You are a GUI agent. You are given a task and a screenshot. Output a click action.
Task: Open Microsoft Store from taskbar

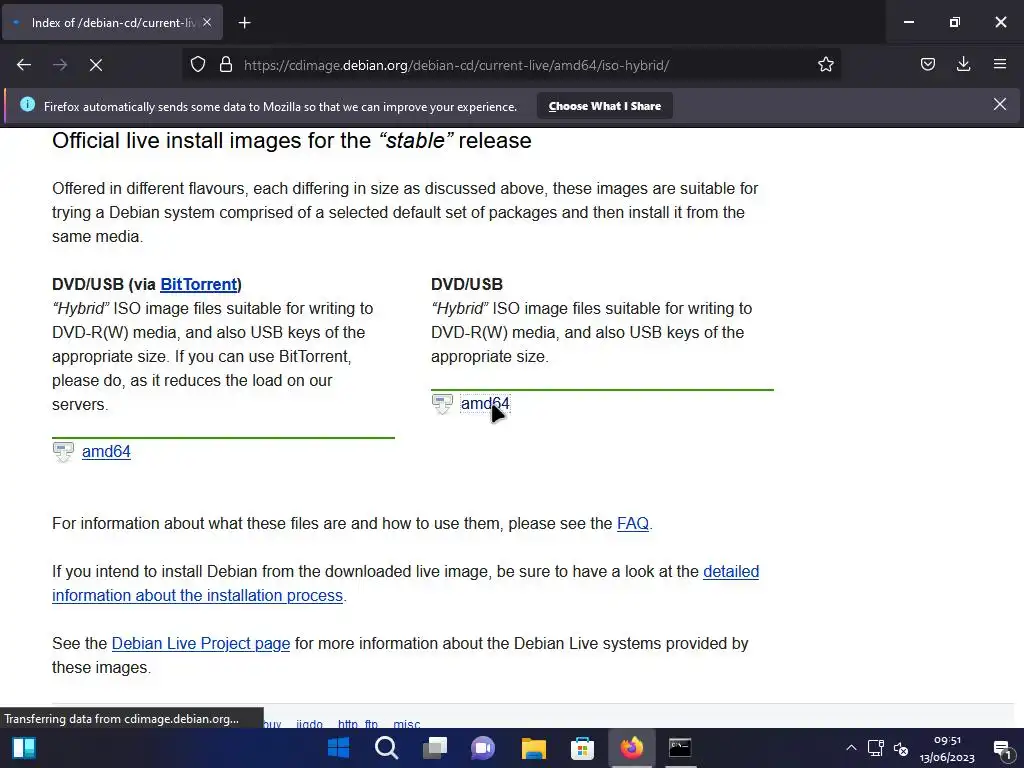coord(582,748)
